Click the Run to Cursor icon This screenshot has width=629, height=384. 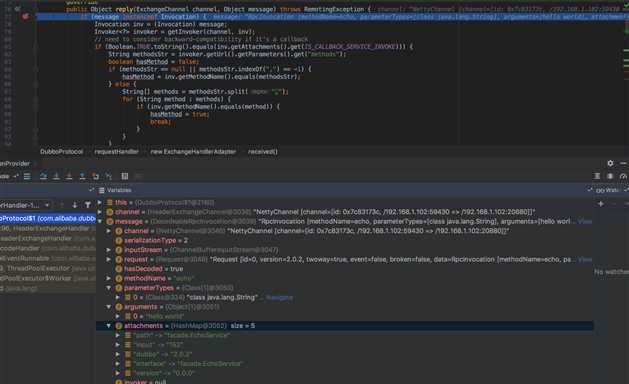pos(109,176)
